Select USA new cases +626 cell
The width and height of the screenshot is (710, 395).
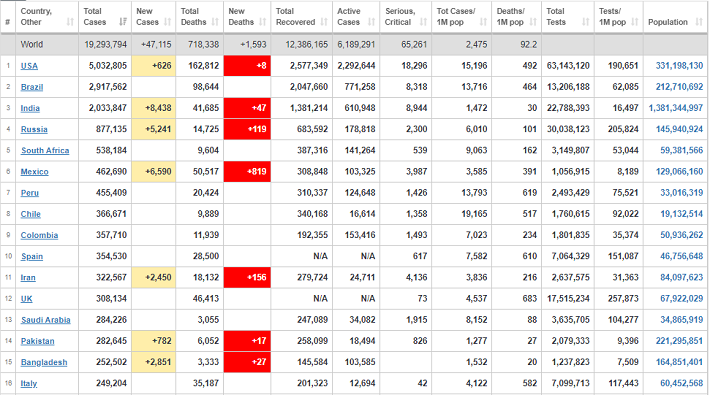(x=154, y=66)
